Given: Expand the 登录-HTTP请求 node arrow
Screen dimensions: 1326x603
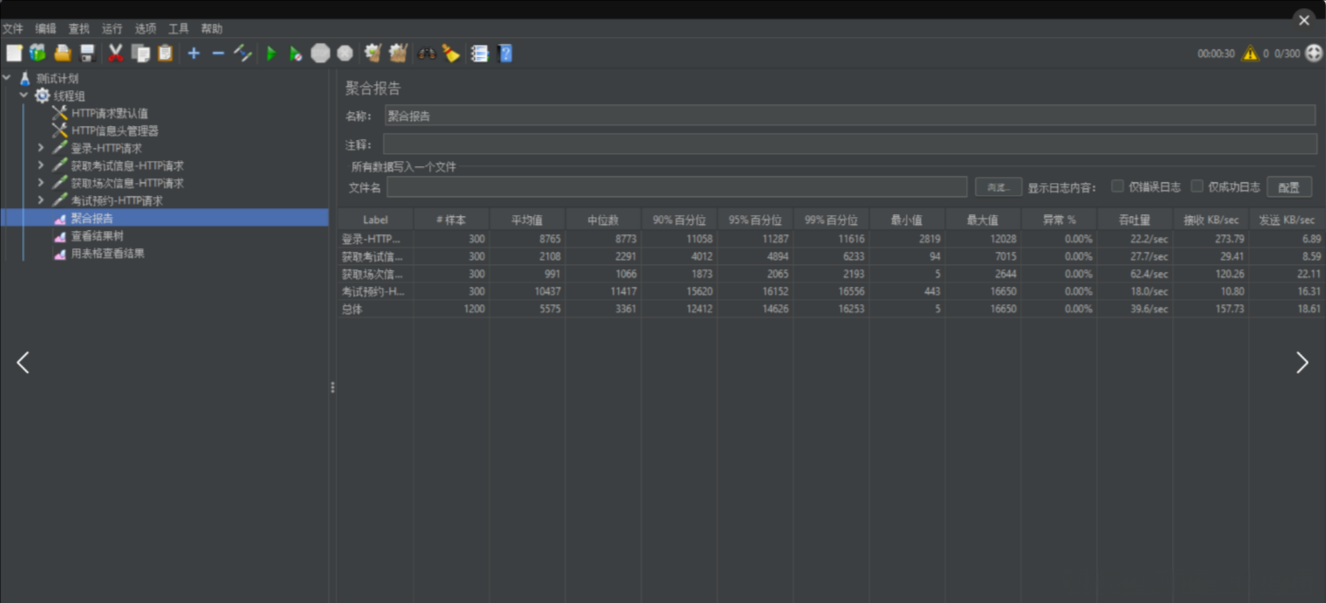Looking at the screenshot, I should pos(41,148).
